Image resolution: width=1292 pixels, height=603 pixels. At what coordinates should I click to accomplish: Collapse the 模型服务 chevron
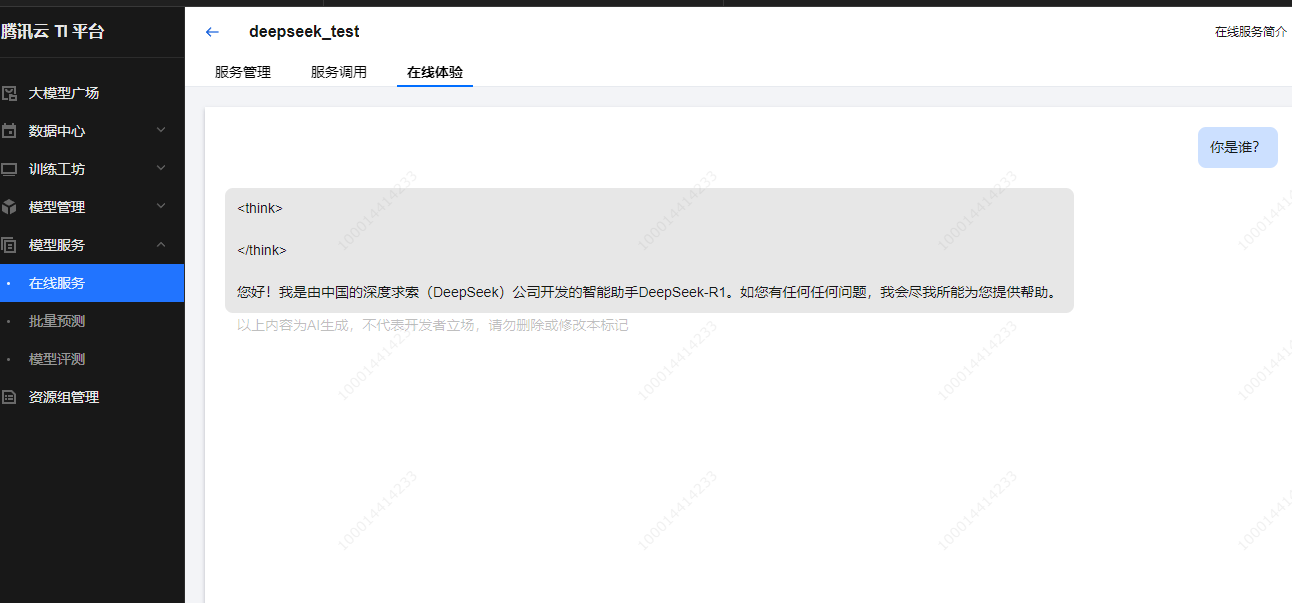[161, 244]
